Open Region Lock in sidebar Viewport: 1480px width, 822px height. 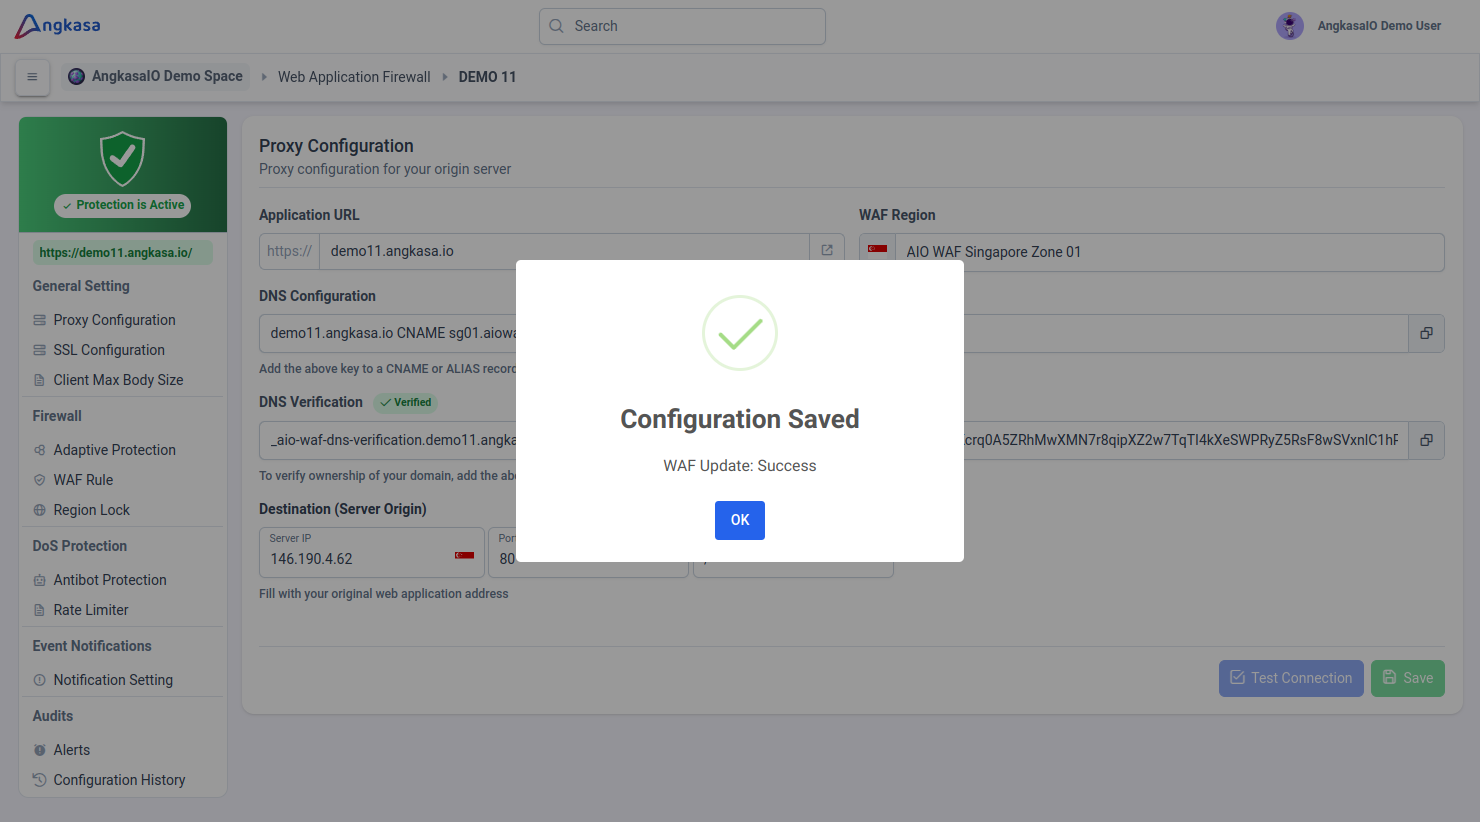tap(91, 510)
